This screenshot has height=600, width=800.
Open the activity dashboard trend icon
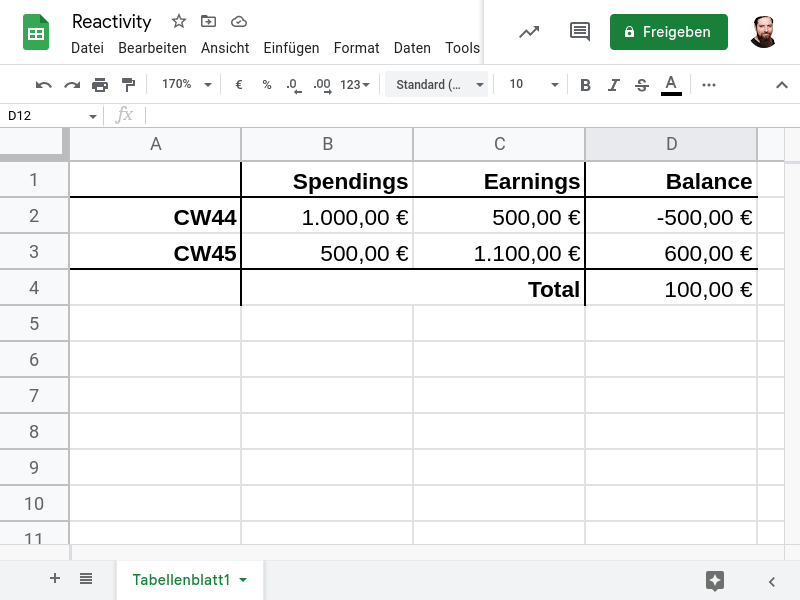click(529, 32)
